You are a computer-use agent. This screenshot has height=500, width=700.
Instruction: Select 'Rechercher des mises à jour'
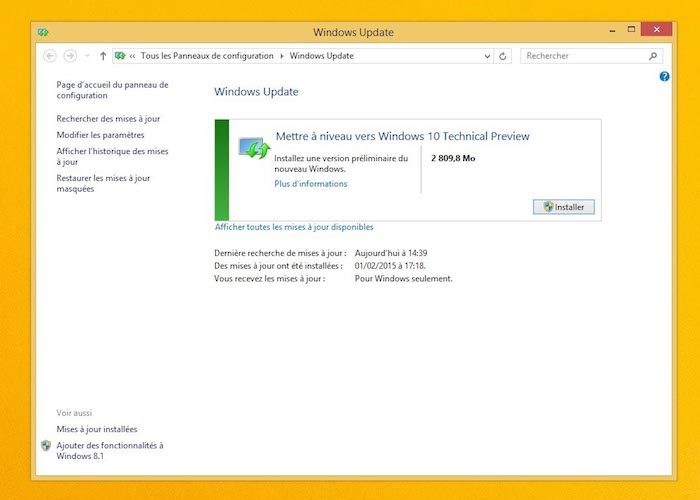108,119
